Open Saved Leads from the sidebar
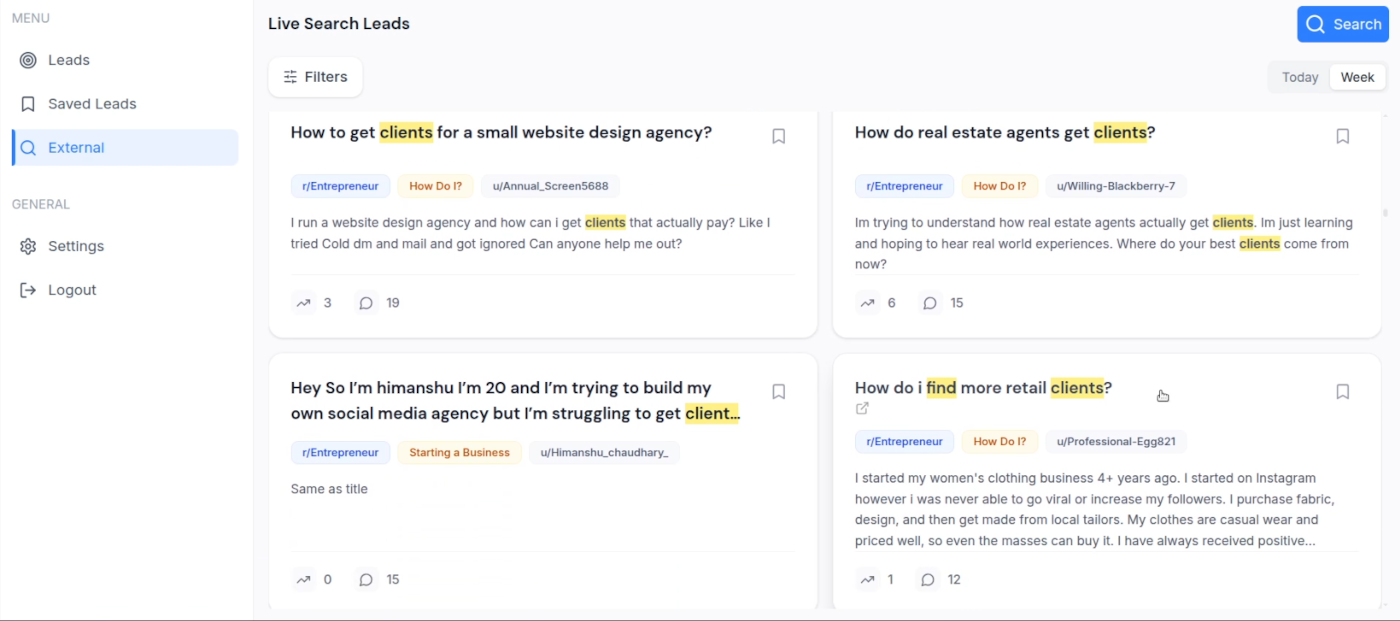The height and width of the screenshot is (621, 1400). 27,103
